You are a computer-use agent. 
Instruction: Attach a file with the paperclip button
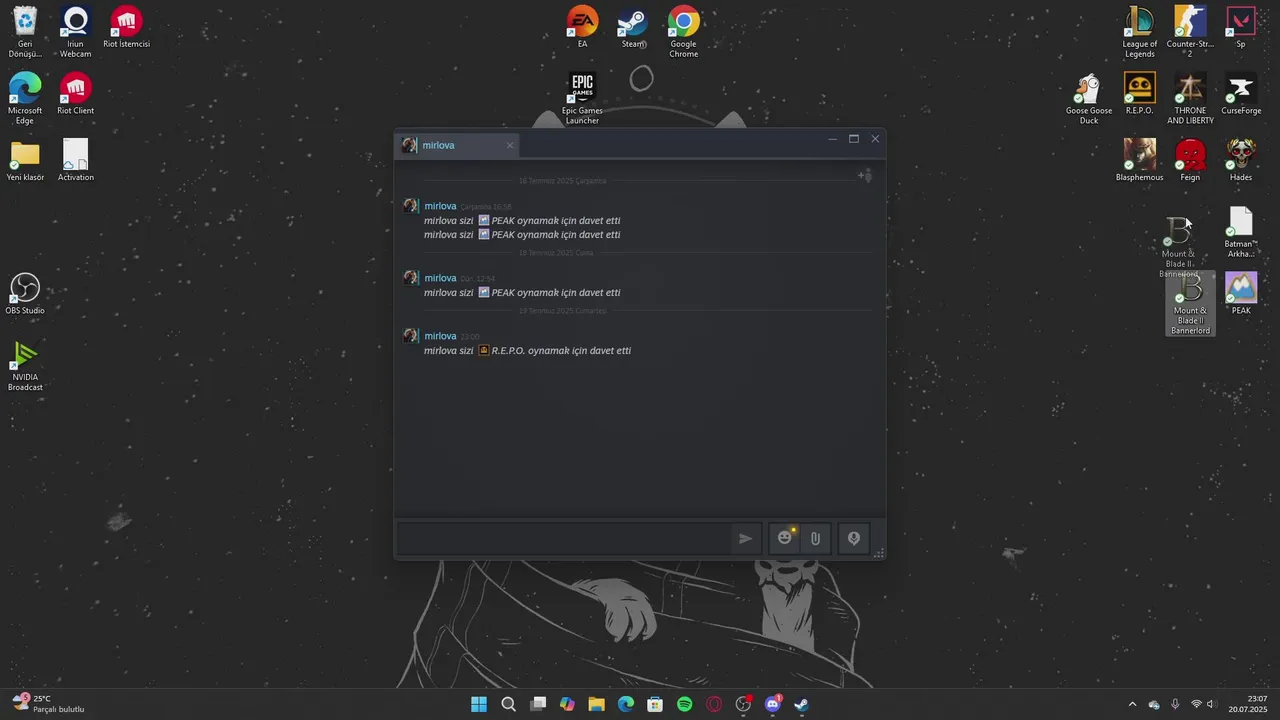click(x=815, y=538)
